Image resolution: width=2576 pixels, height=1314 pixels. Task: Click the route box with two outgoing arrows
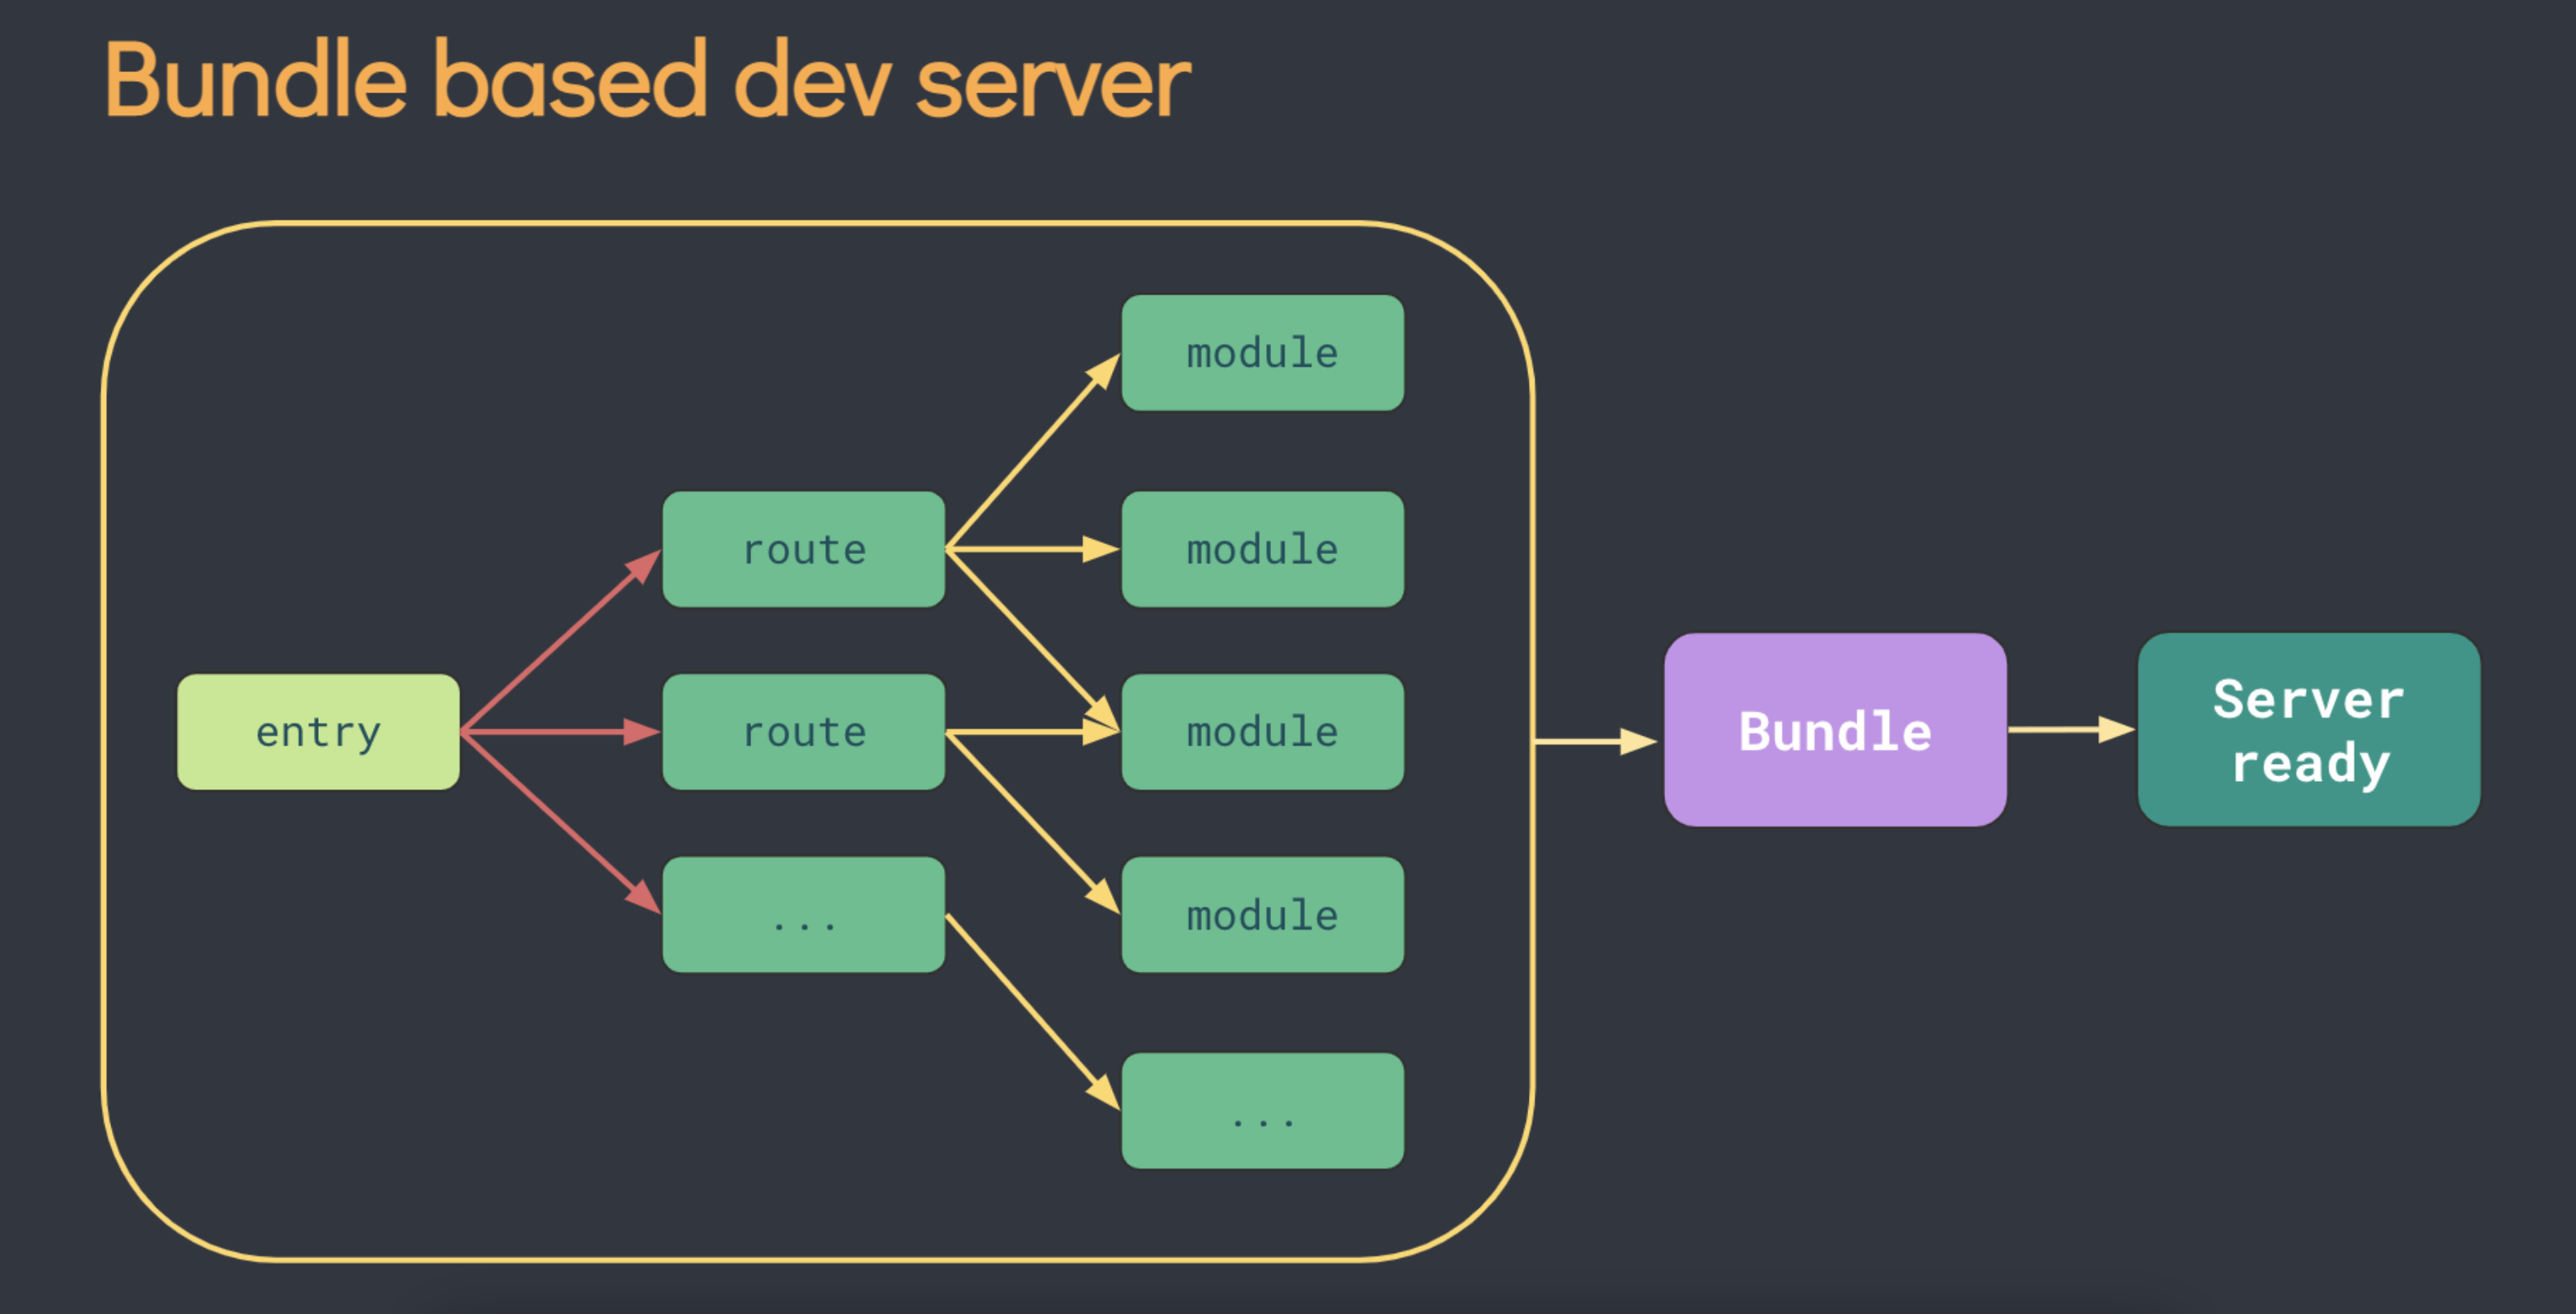[x=803, y=732]
